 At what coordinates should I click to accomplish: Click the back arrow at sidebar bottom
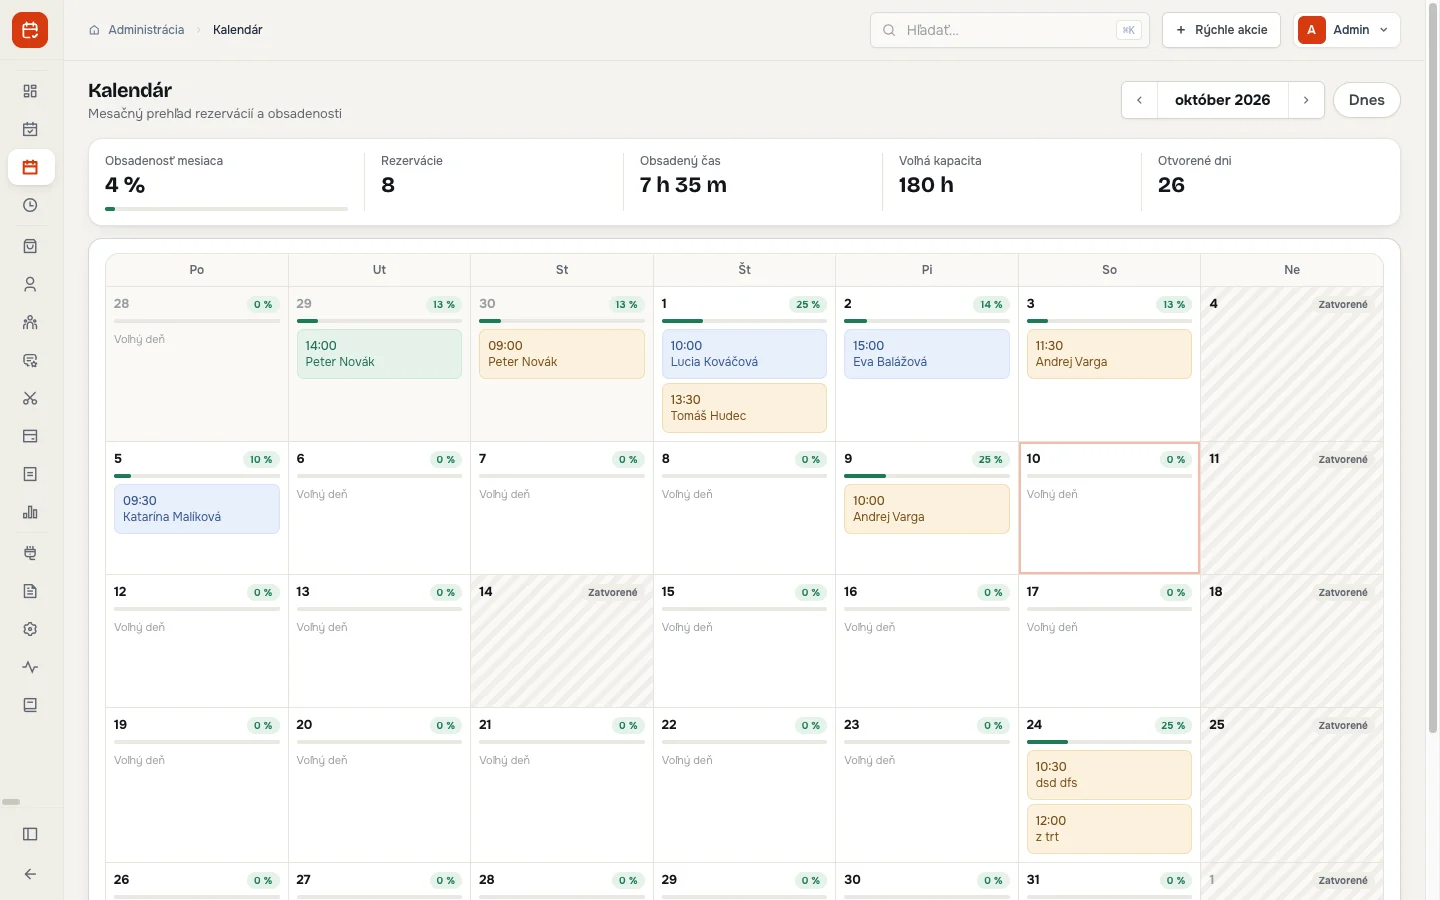[x=30, y=874]
